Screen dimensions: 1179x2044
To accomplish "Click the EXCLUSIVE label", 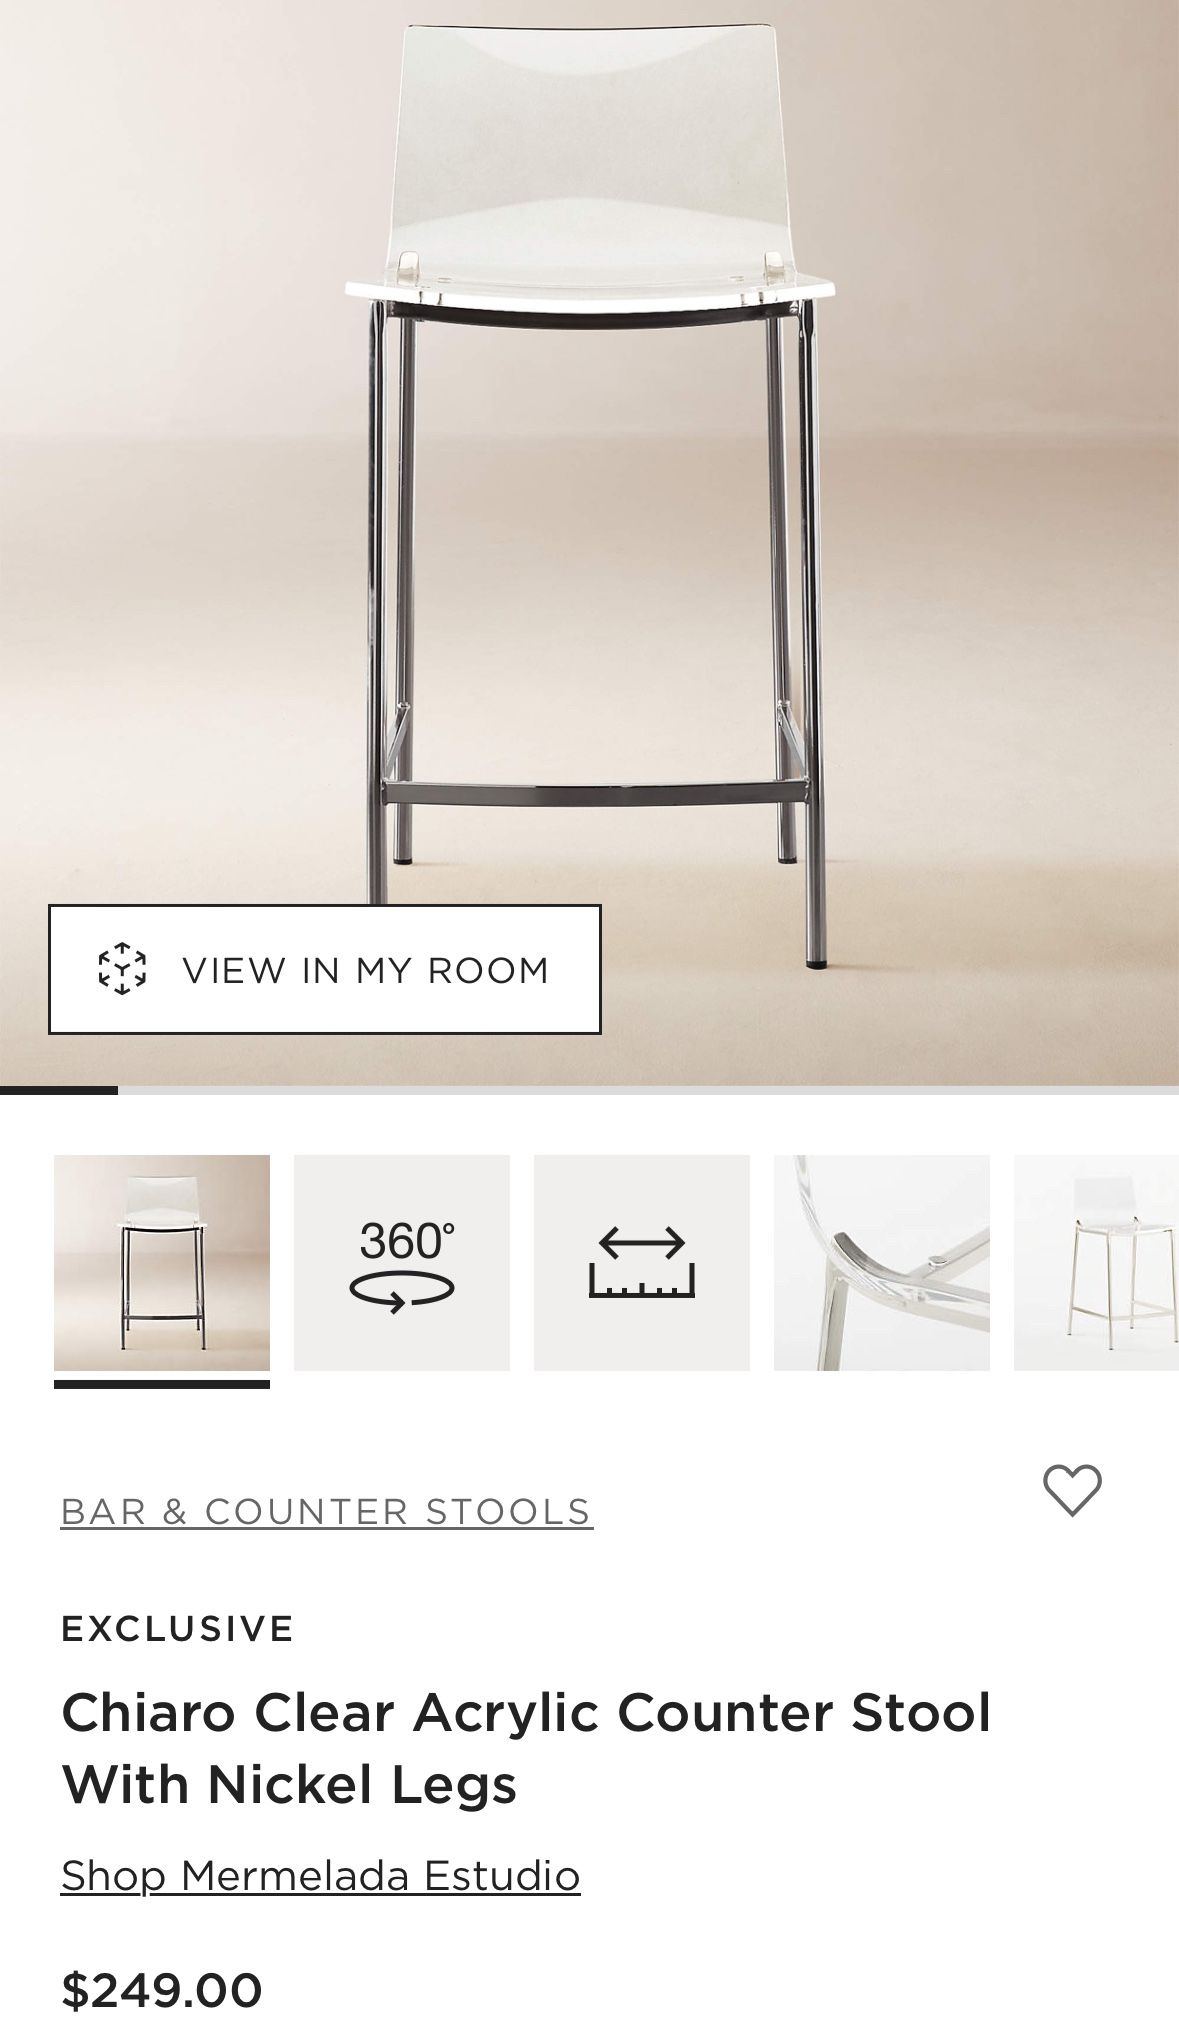I will 177,1629.
